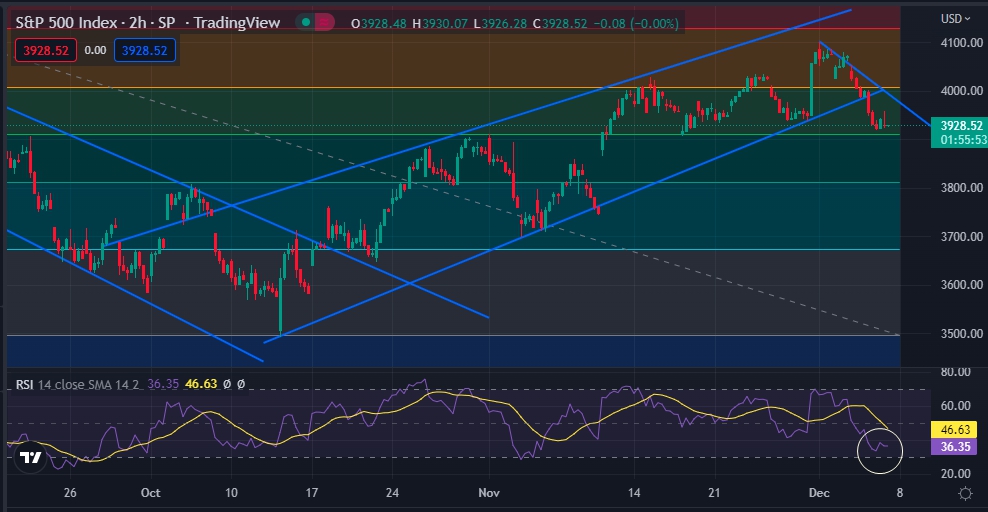Viewport: 988px width, 512px height.
Task: Click the Nov label on time axis
Action: [489, 492]
